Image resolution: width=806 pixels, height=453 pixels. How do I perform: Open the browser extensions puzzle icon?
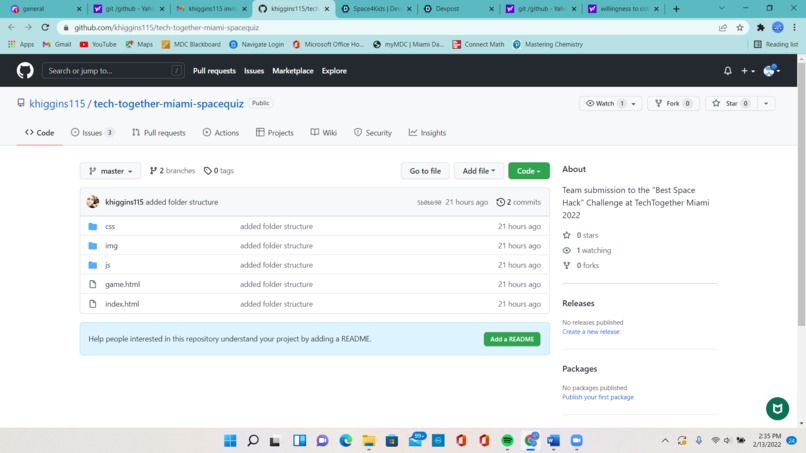coord(761,28)
